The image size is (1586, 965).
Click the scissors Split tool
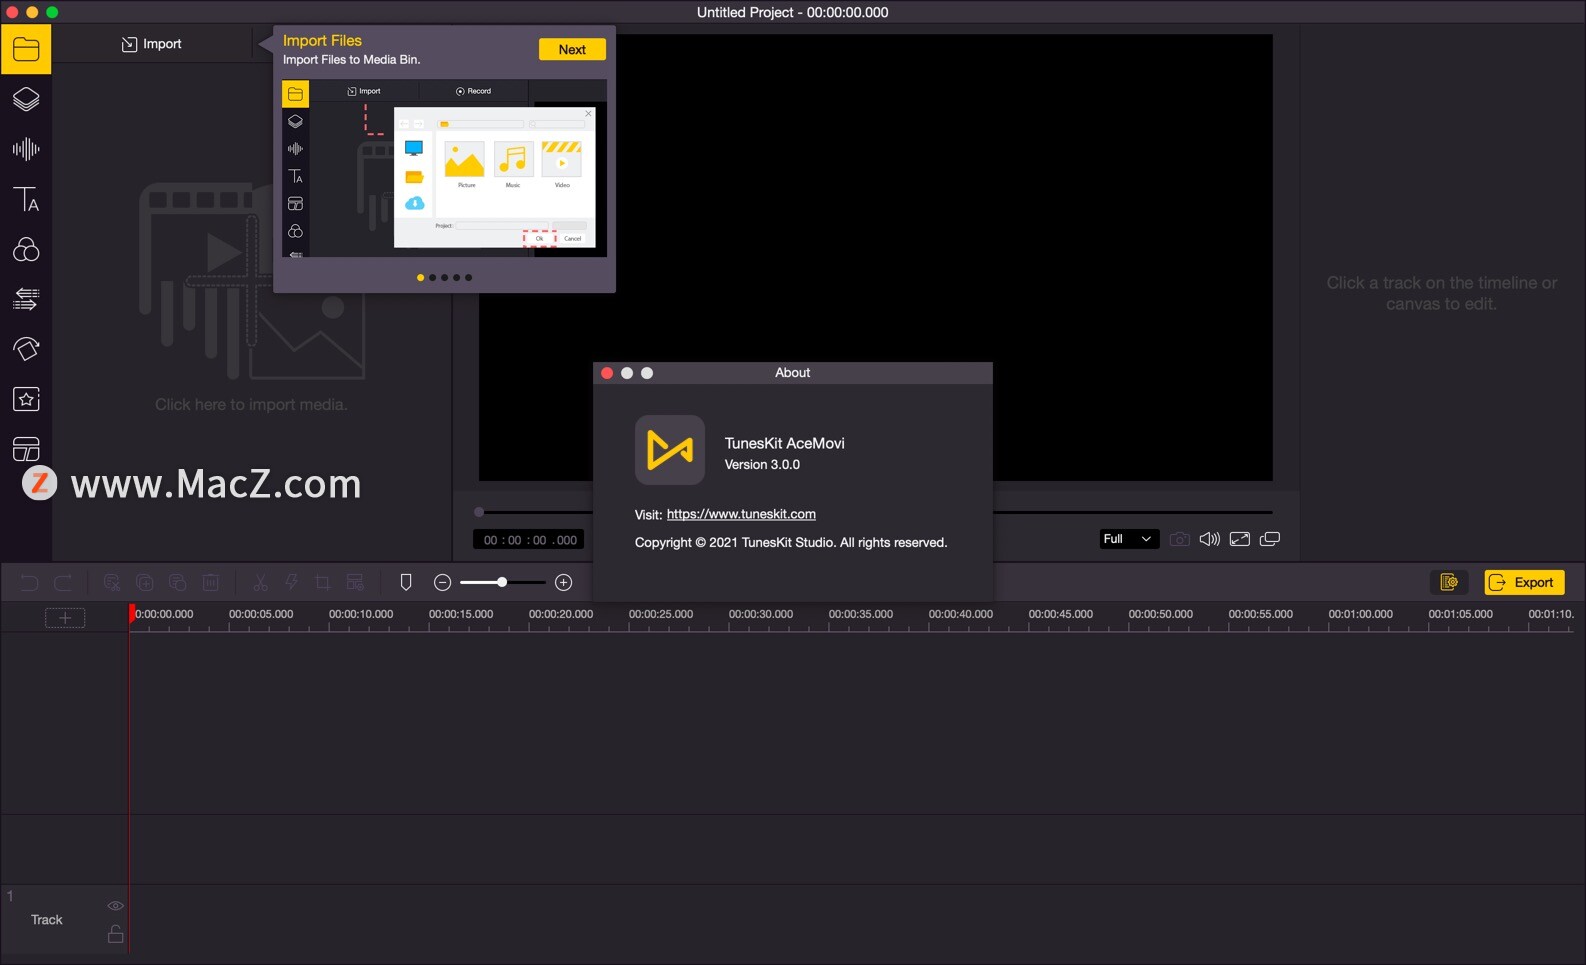click(x=260, y=582)
